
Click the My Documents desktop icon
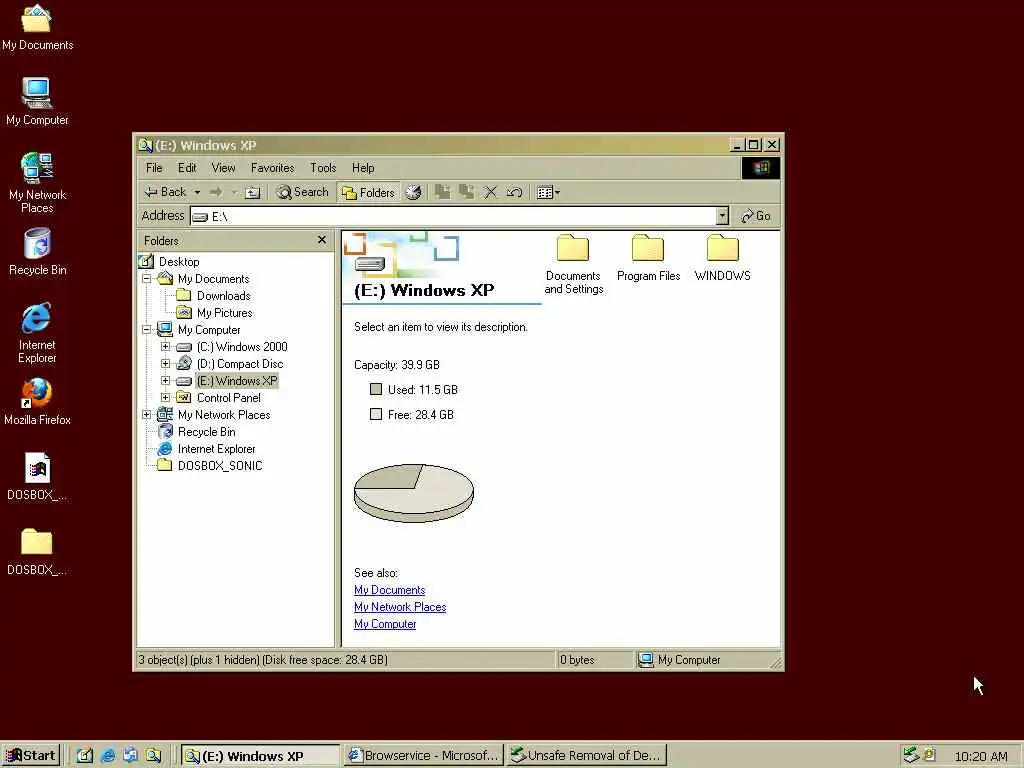tap(37, 27)
